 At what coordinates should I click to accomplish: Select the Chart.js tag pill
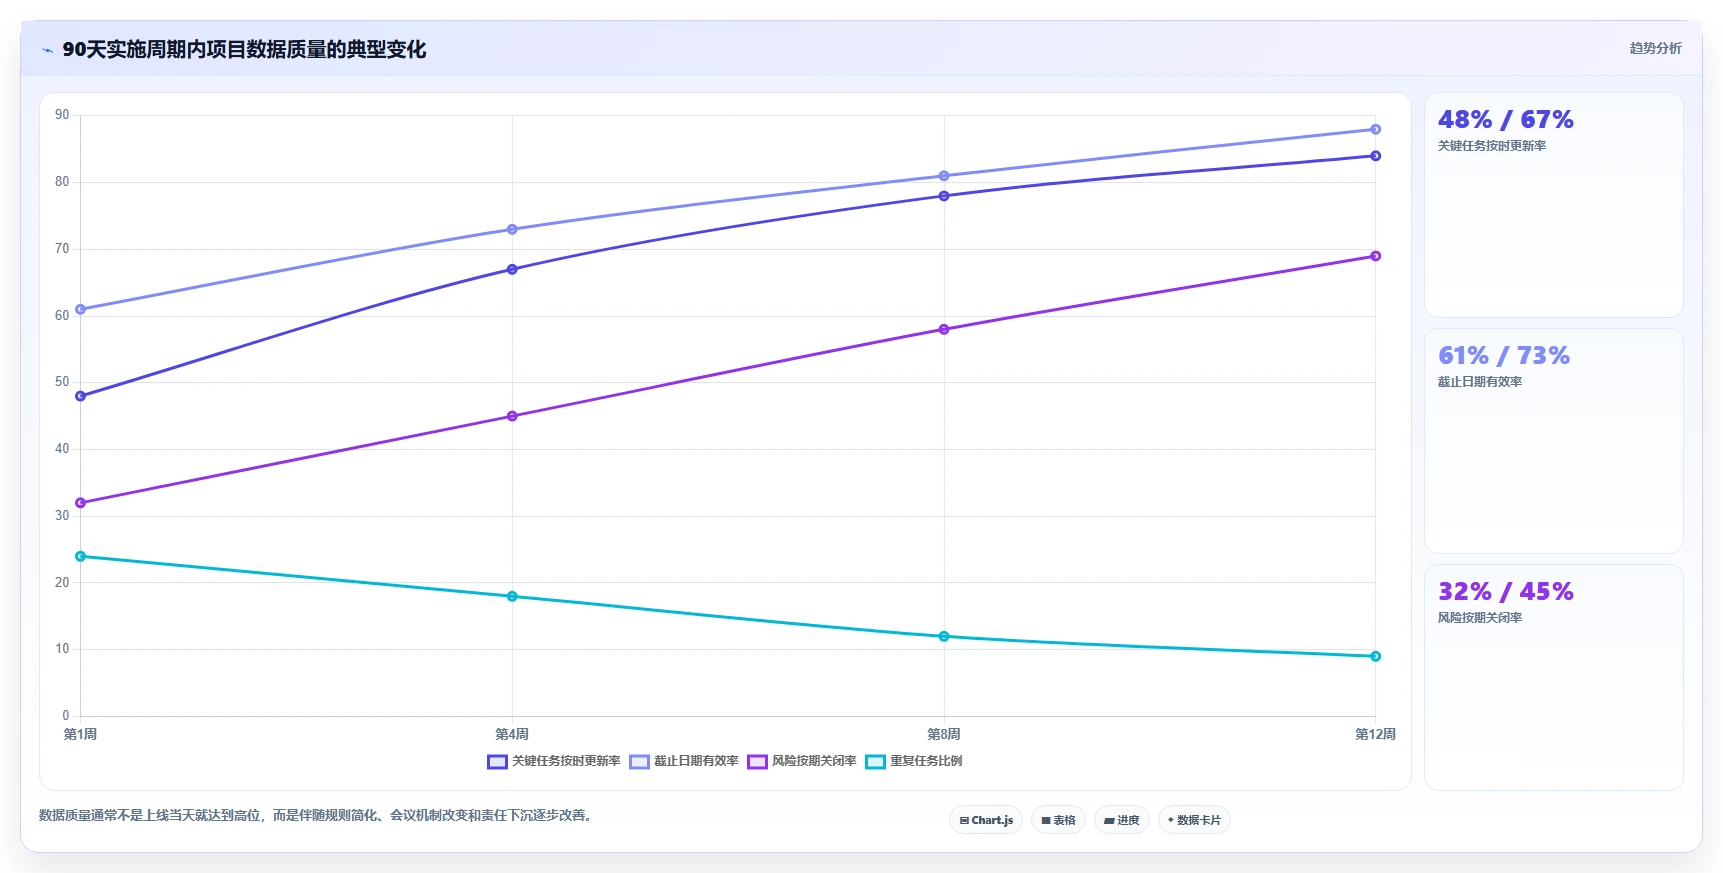click(x=986, y=820)
